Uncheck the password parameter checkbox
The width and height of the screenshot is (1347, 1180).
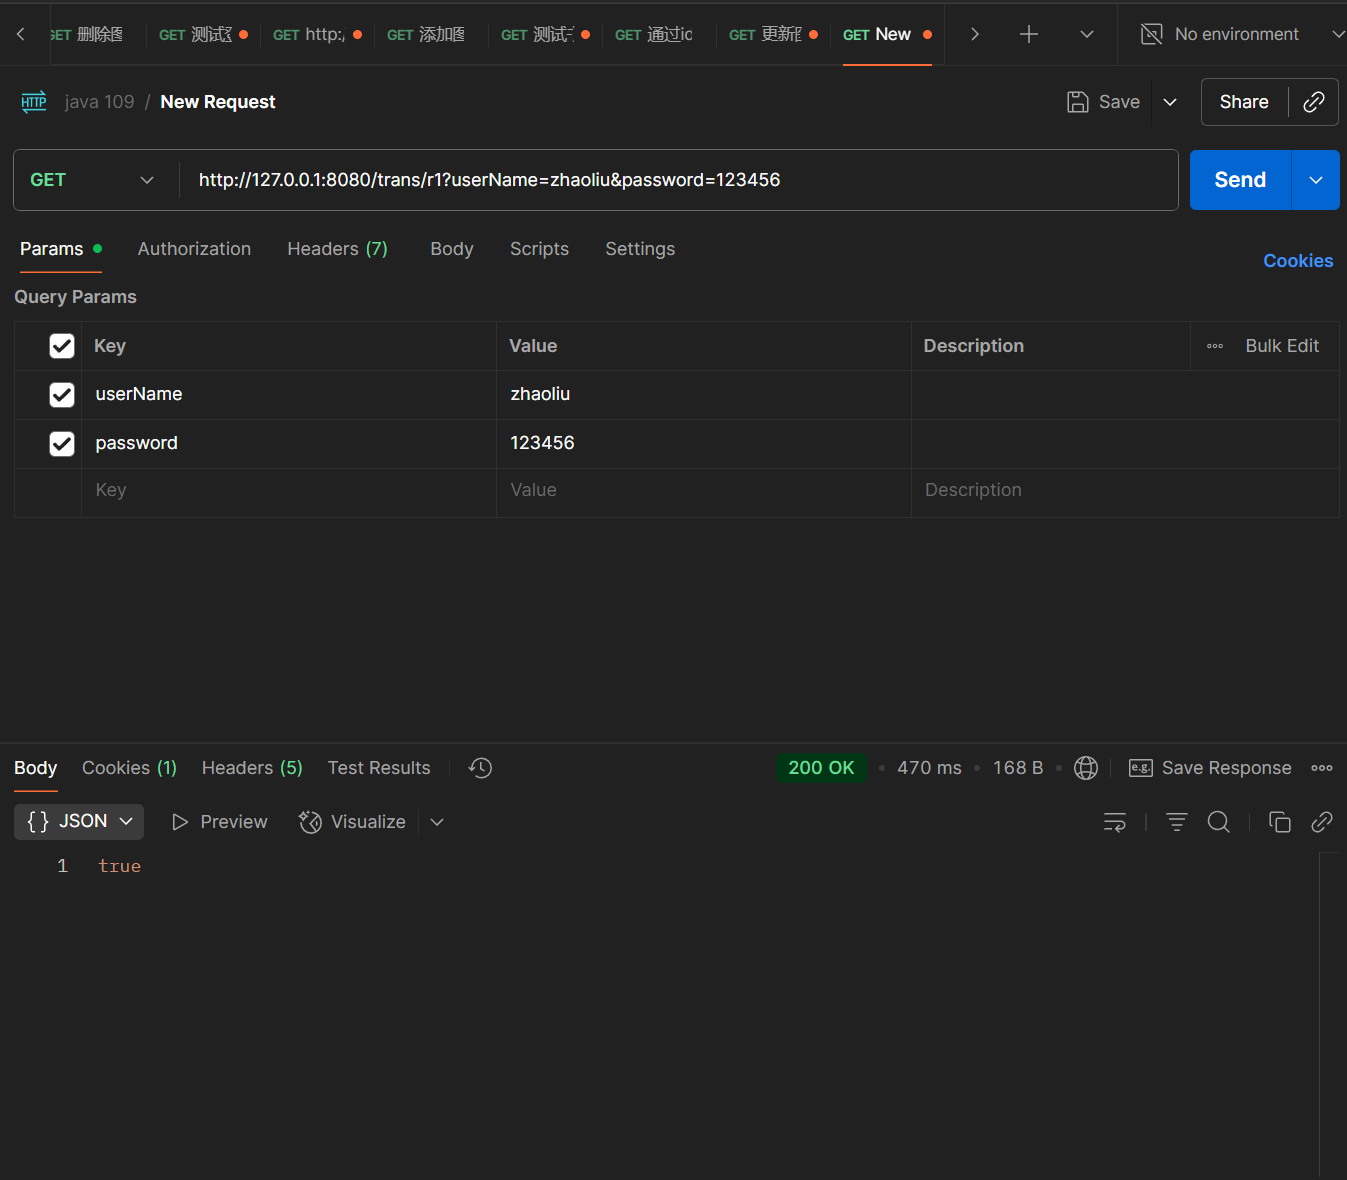[x=62, y=444]
